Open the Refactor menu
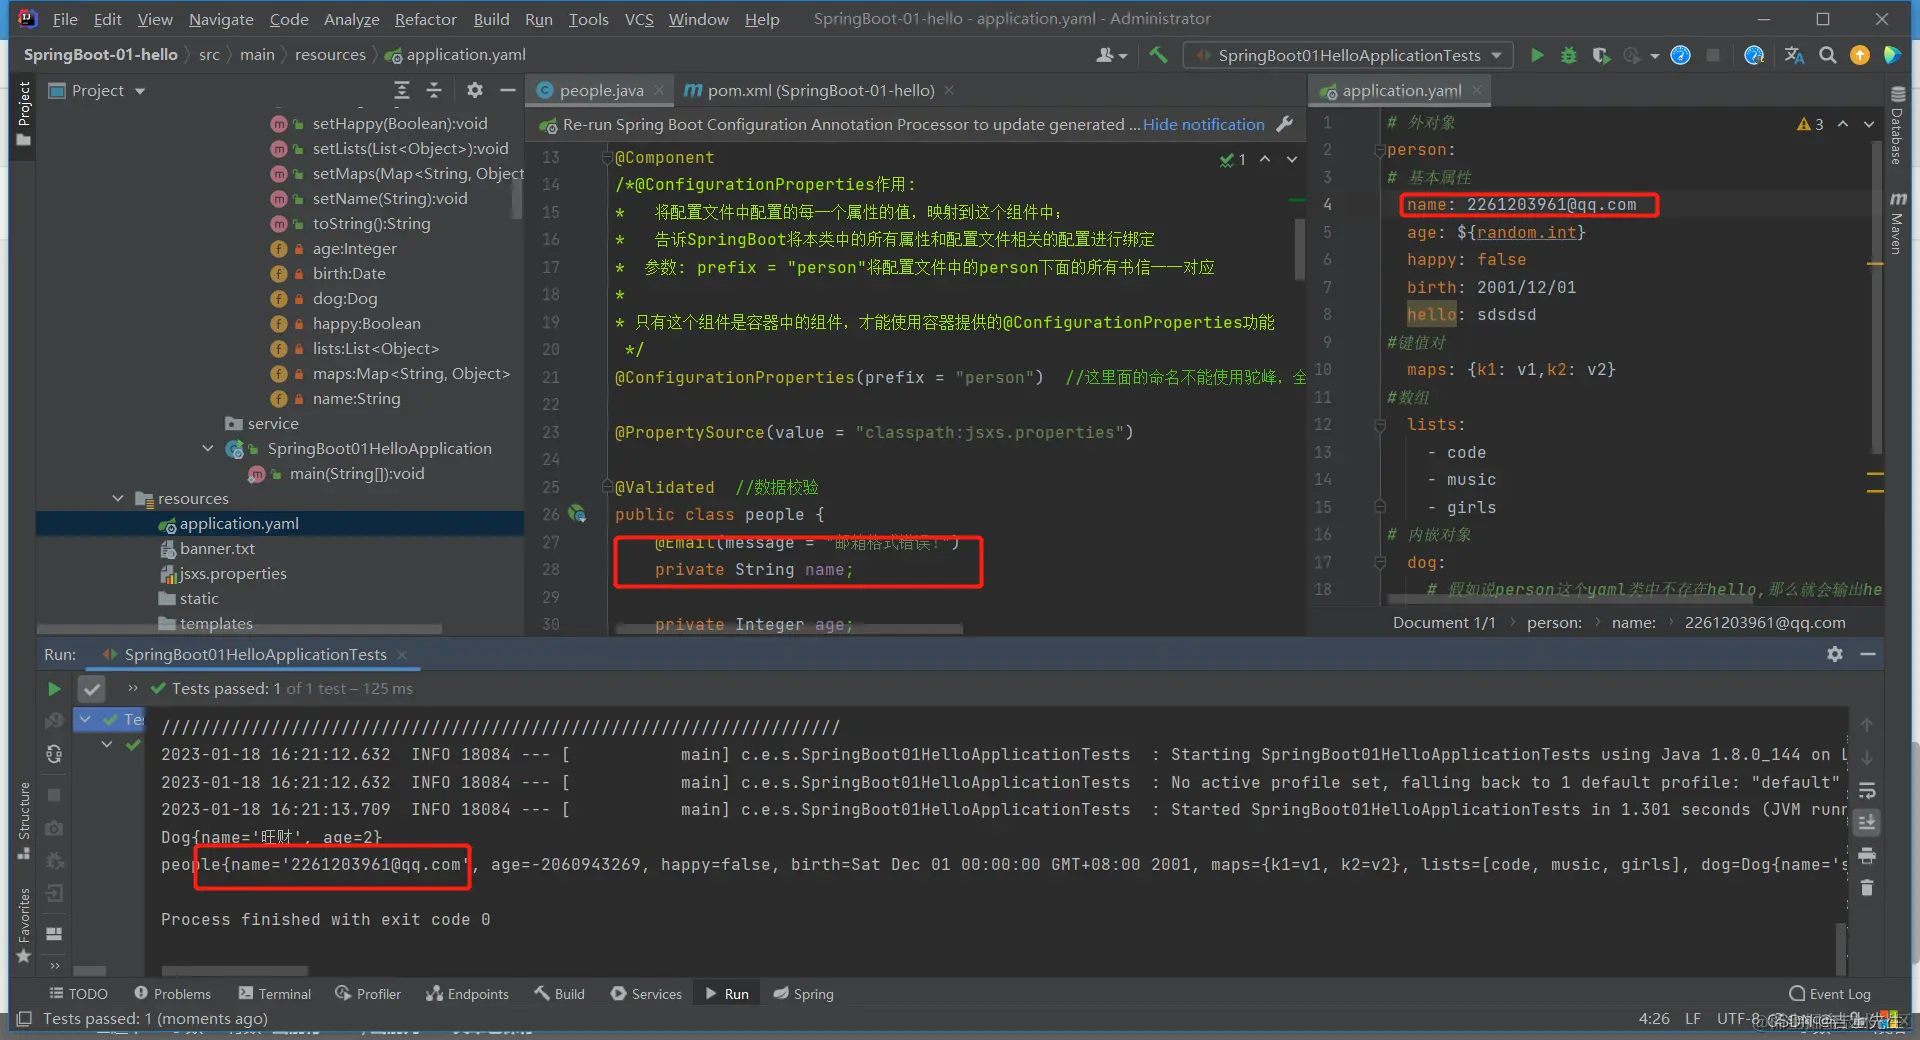This screenshot has width=1920, height=1040. 425,19
